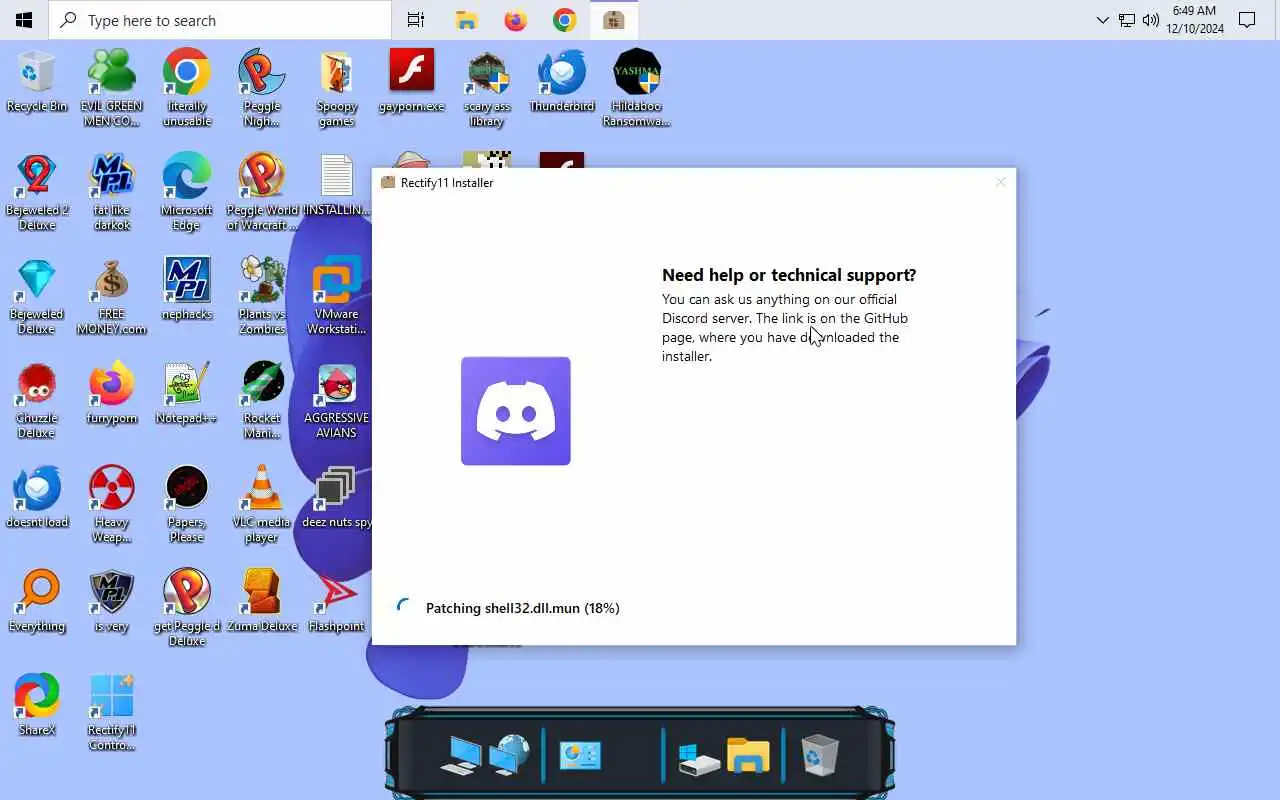This screenshot has height=800, width=1280.
Task: Click the 'Type here to search' box
Action: point(220,20)
